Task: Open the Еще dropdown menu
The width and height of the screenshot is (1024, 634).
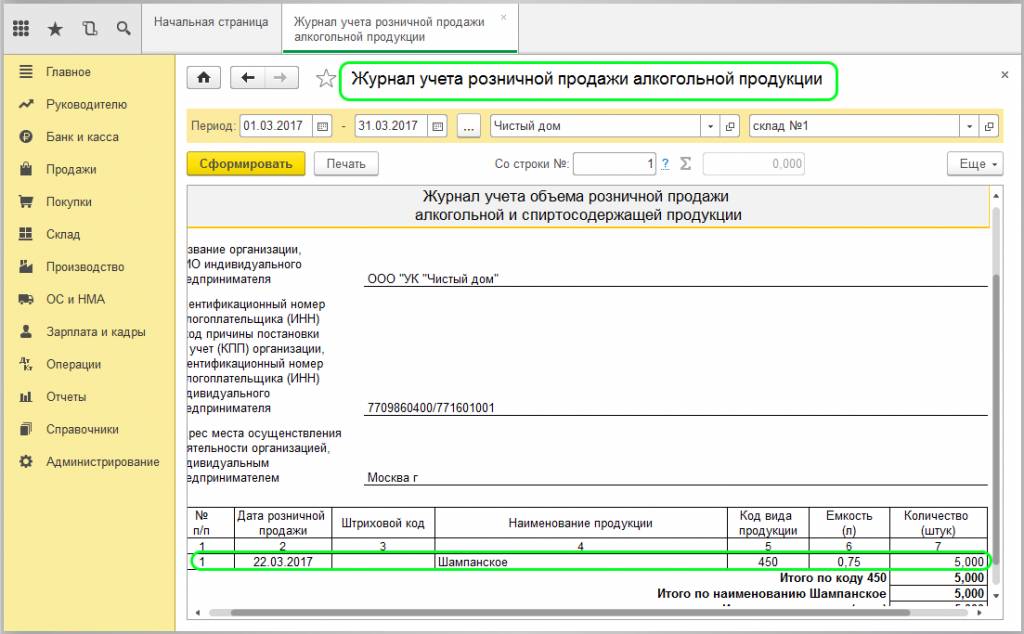Action: click(975, 164)
